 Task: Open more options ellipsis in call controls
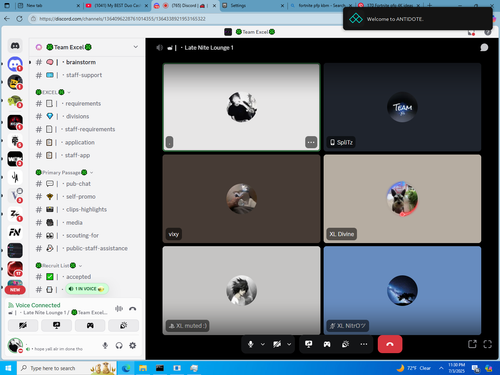(x=364, y=344)
